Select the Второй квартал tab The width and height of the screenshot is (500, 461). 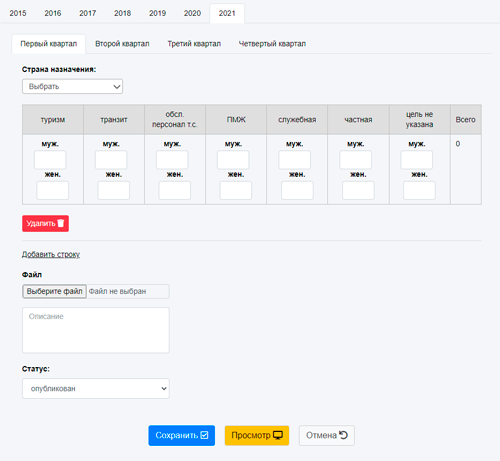(122, 44)
